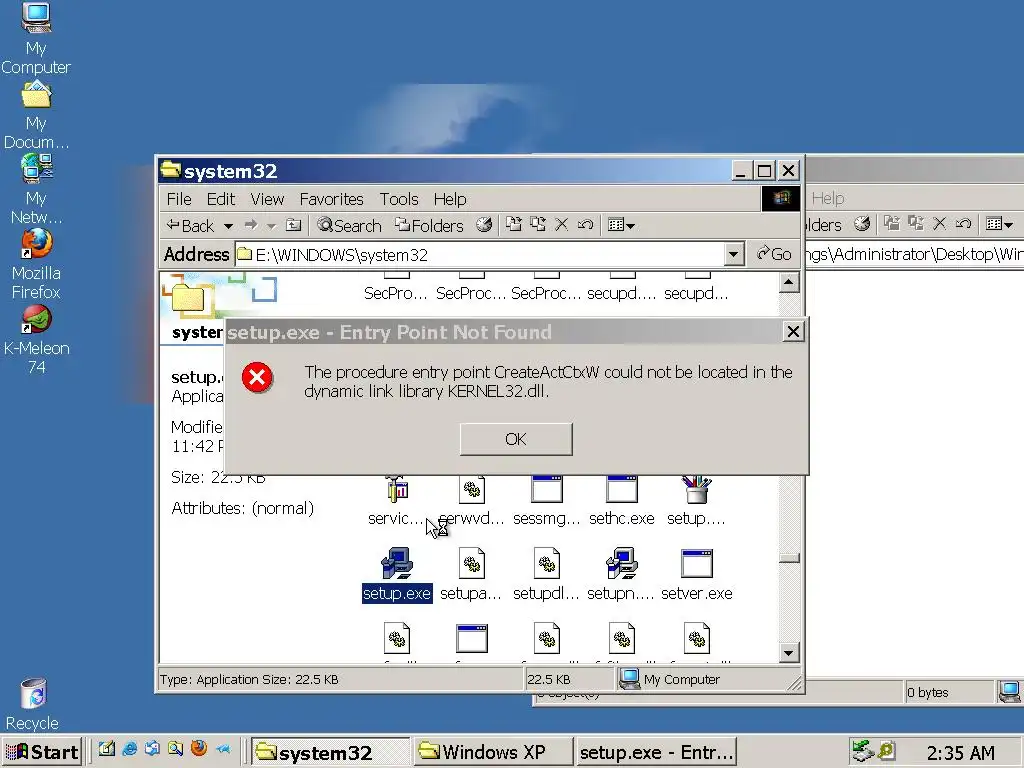Open the Tools menu in system32
The width and height of the screenshot is (1024, 768).
399,199
